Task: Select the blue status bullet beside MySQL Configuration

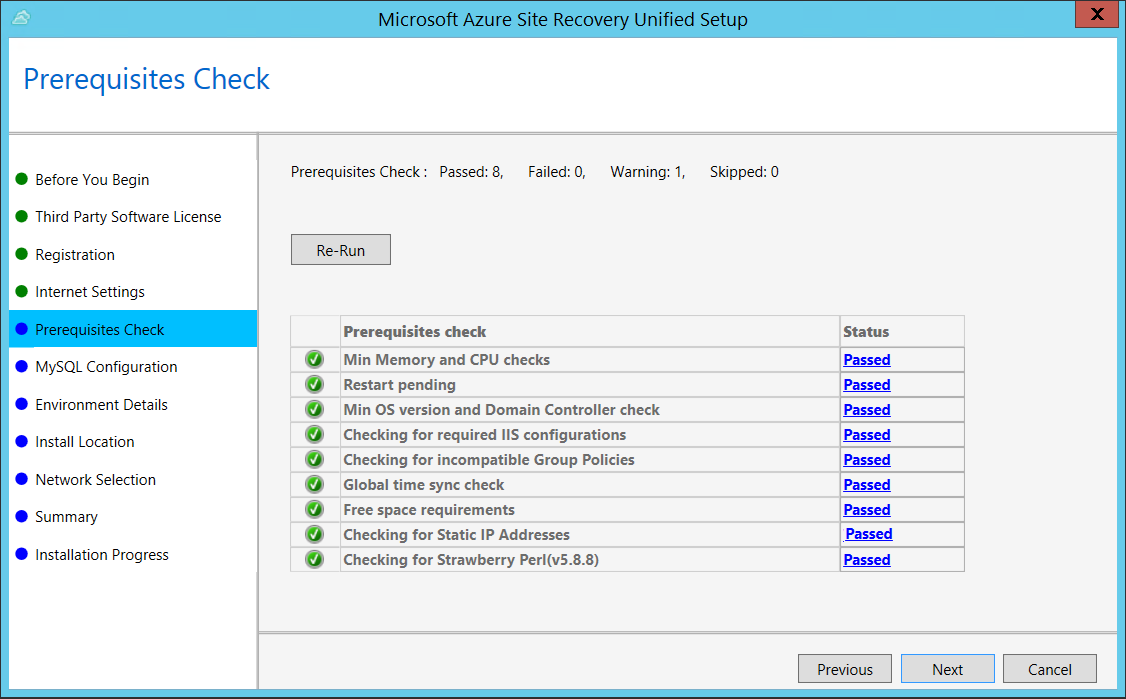Action: (23, 367)
